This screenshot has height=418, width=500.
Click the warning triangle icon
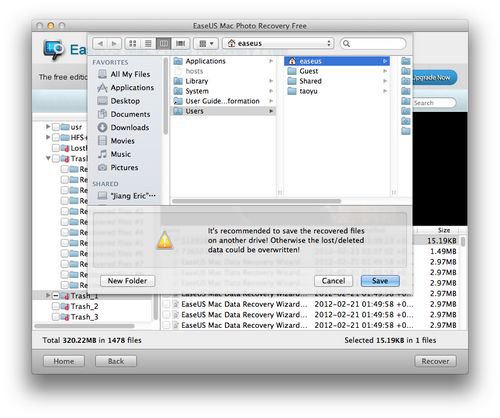165,240
